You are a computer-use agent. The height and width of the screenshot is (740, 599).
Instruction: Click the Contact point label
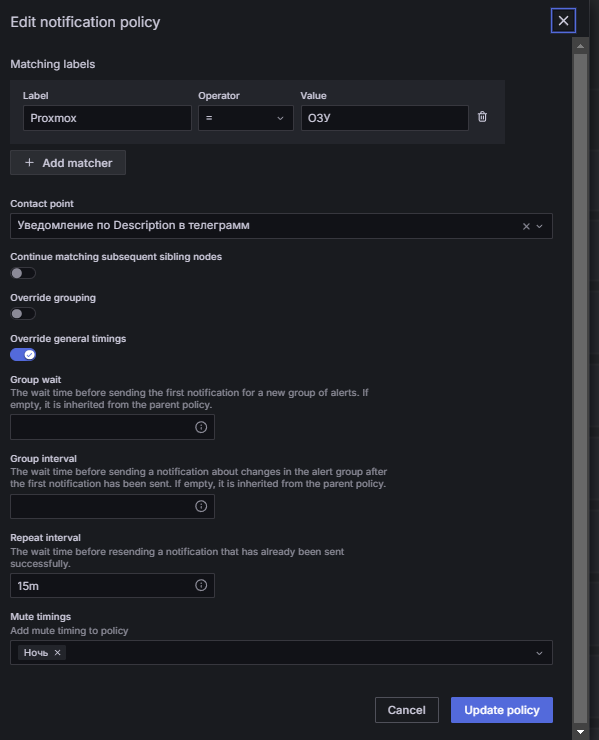click(42, 203)
